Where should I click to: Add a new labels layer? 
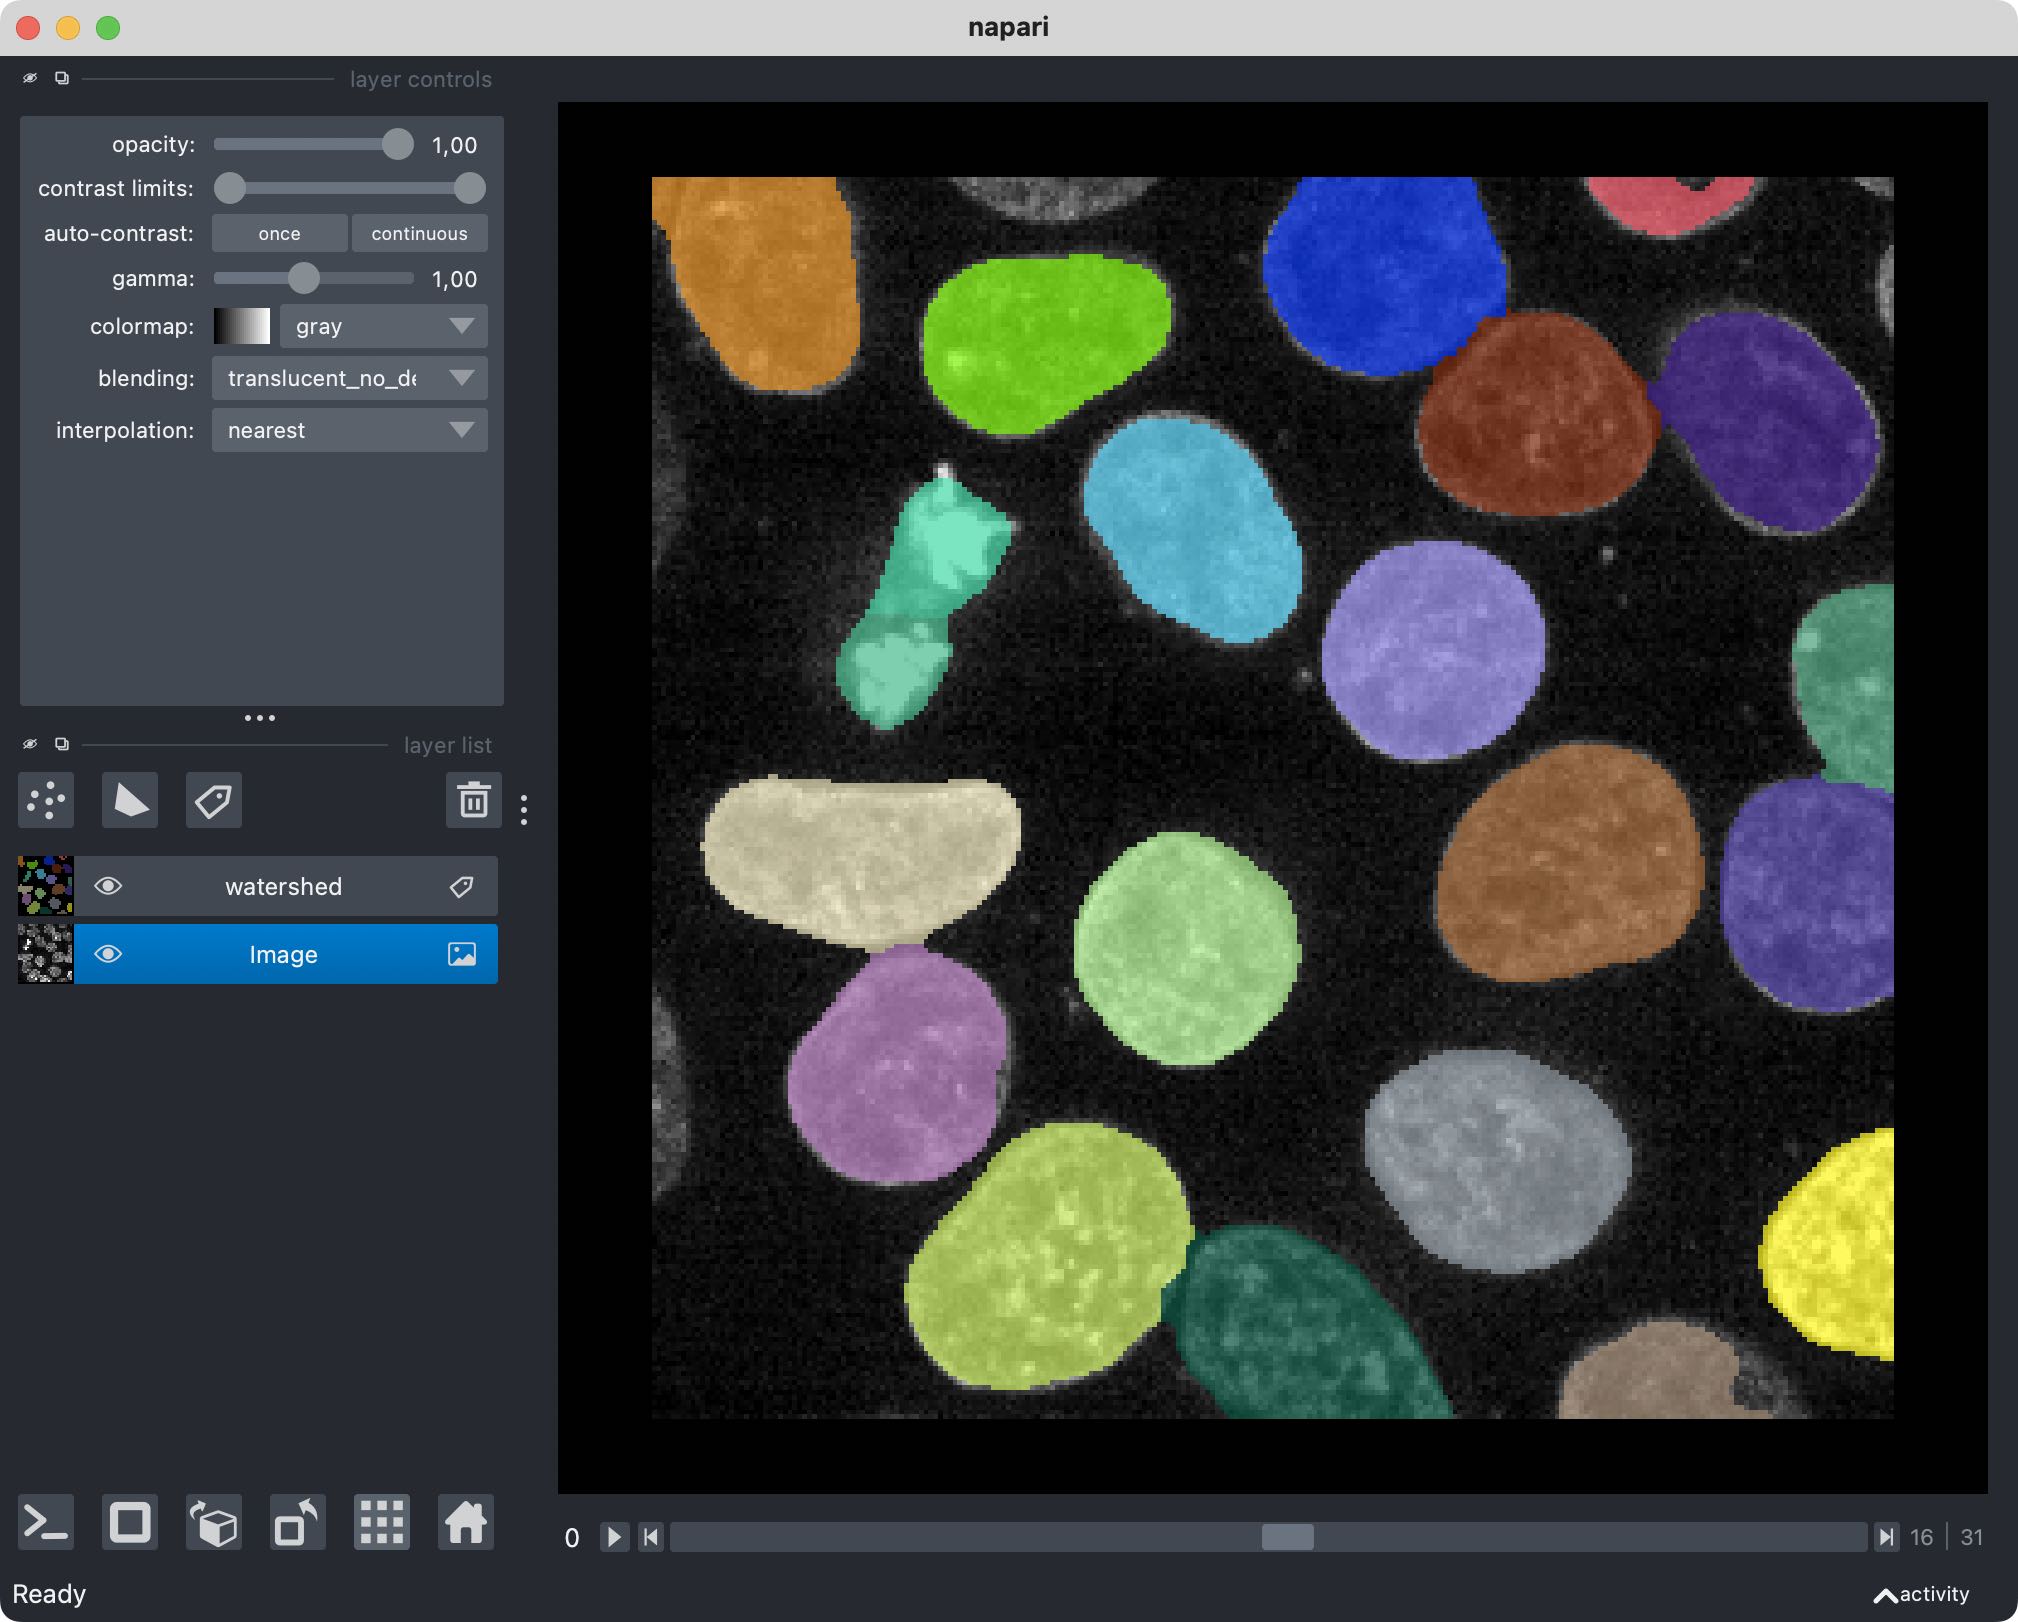pyautogui.click(x=213, y=800)
